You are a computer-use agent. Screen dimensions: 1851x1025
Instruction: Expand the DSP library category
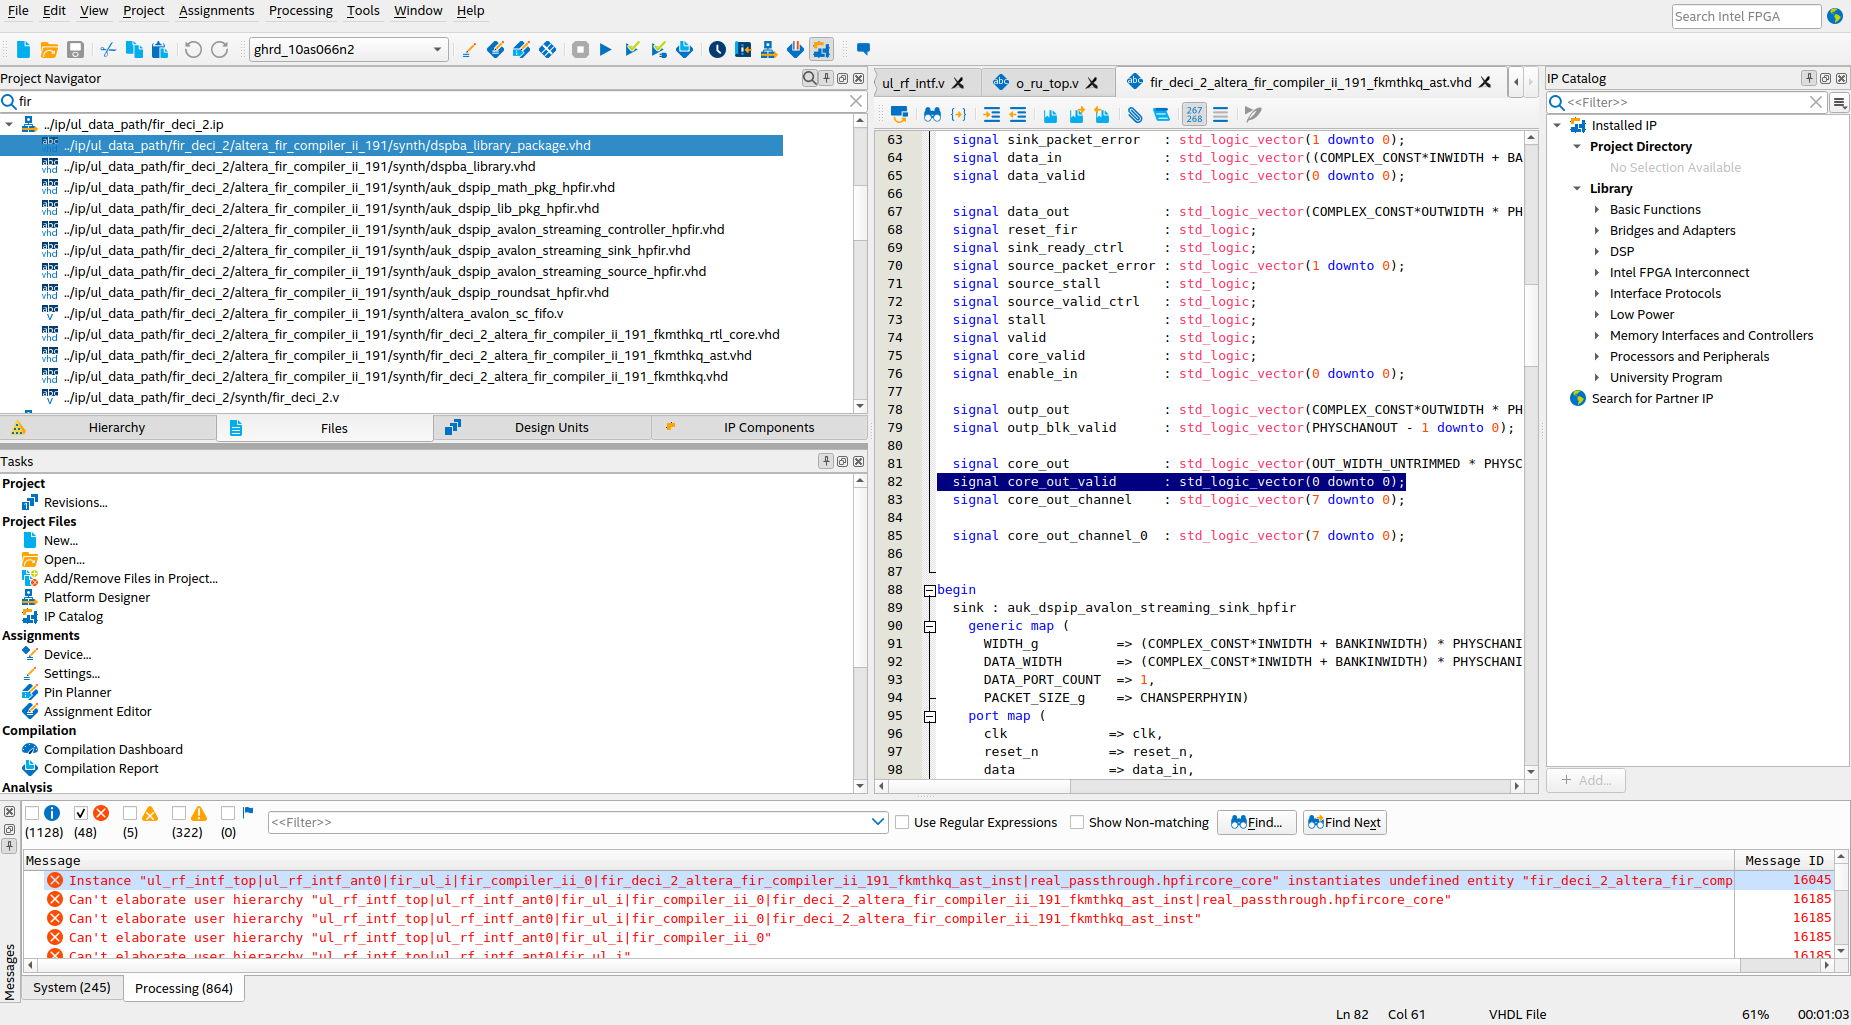[x=1597, y=251]
